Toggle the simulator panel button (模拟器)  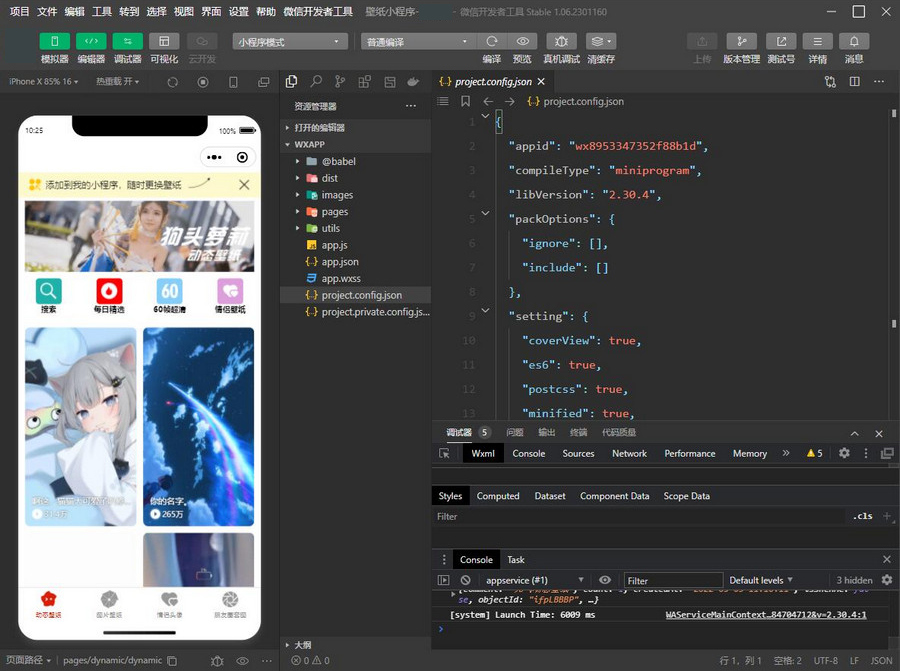click(x=54, y=41)
